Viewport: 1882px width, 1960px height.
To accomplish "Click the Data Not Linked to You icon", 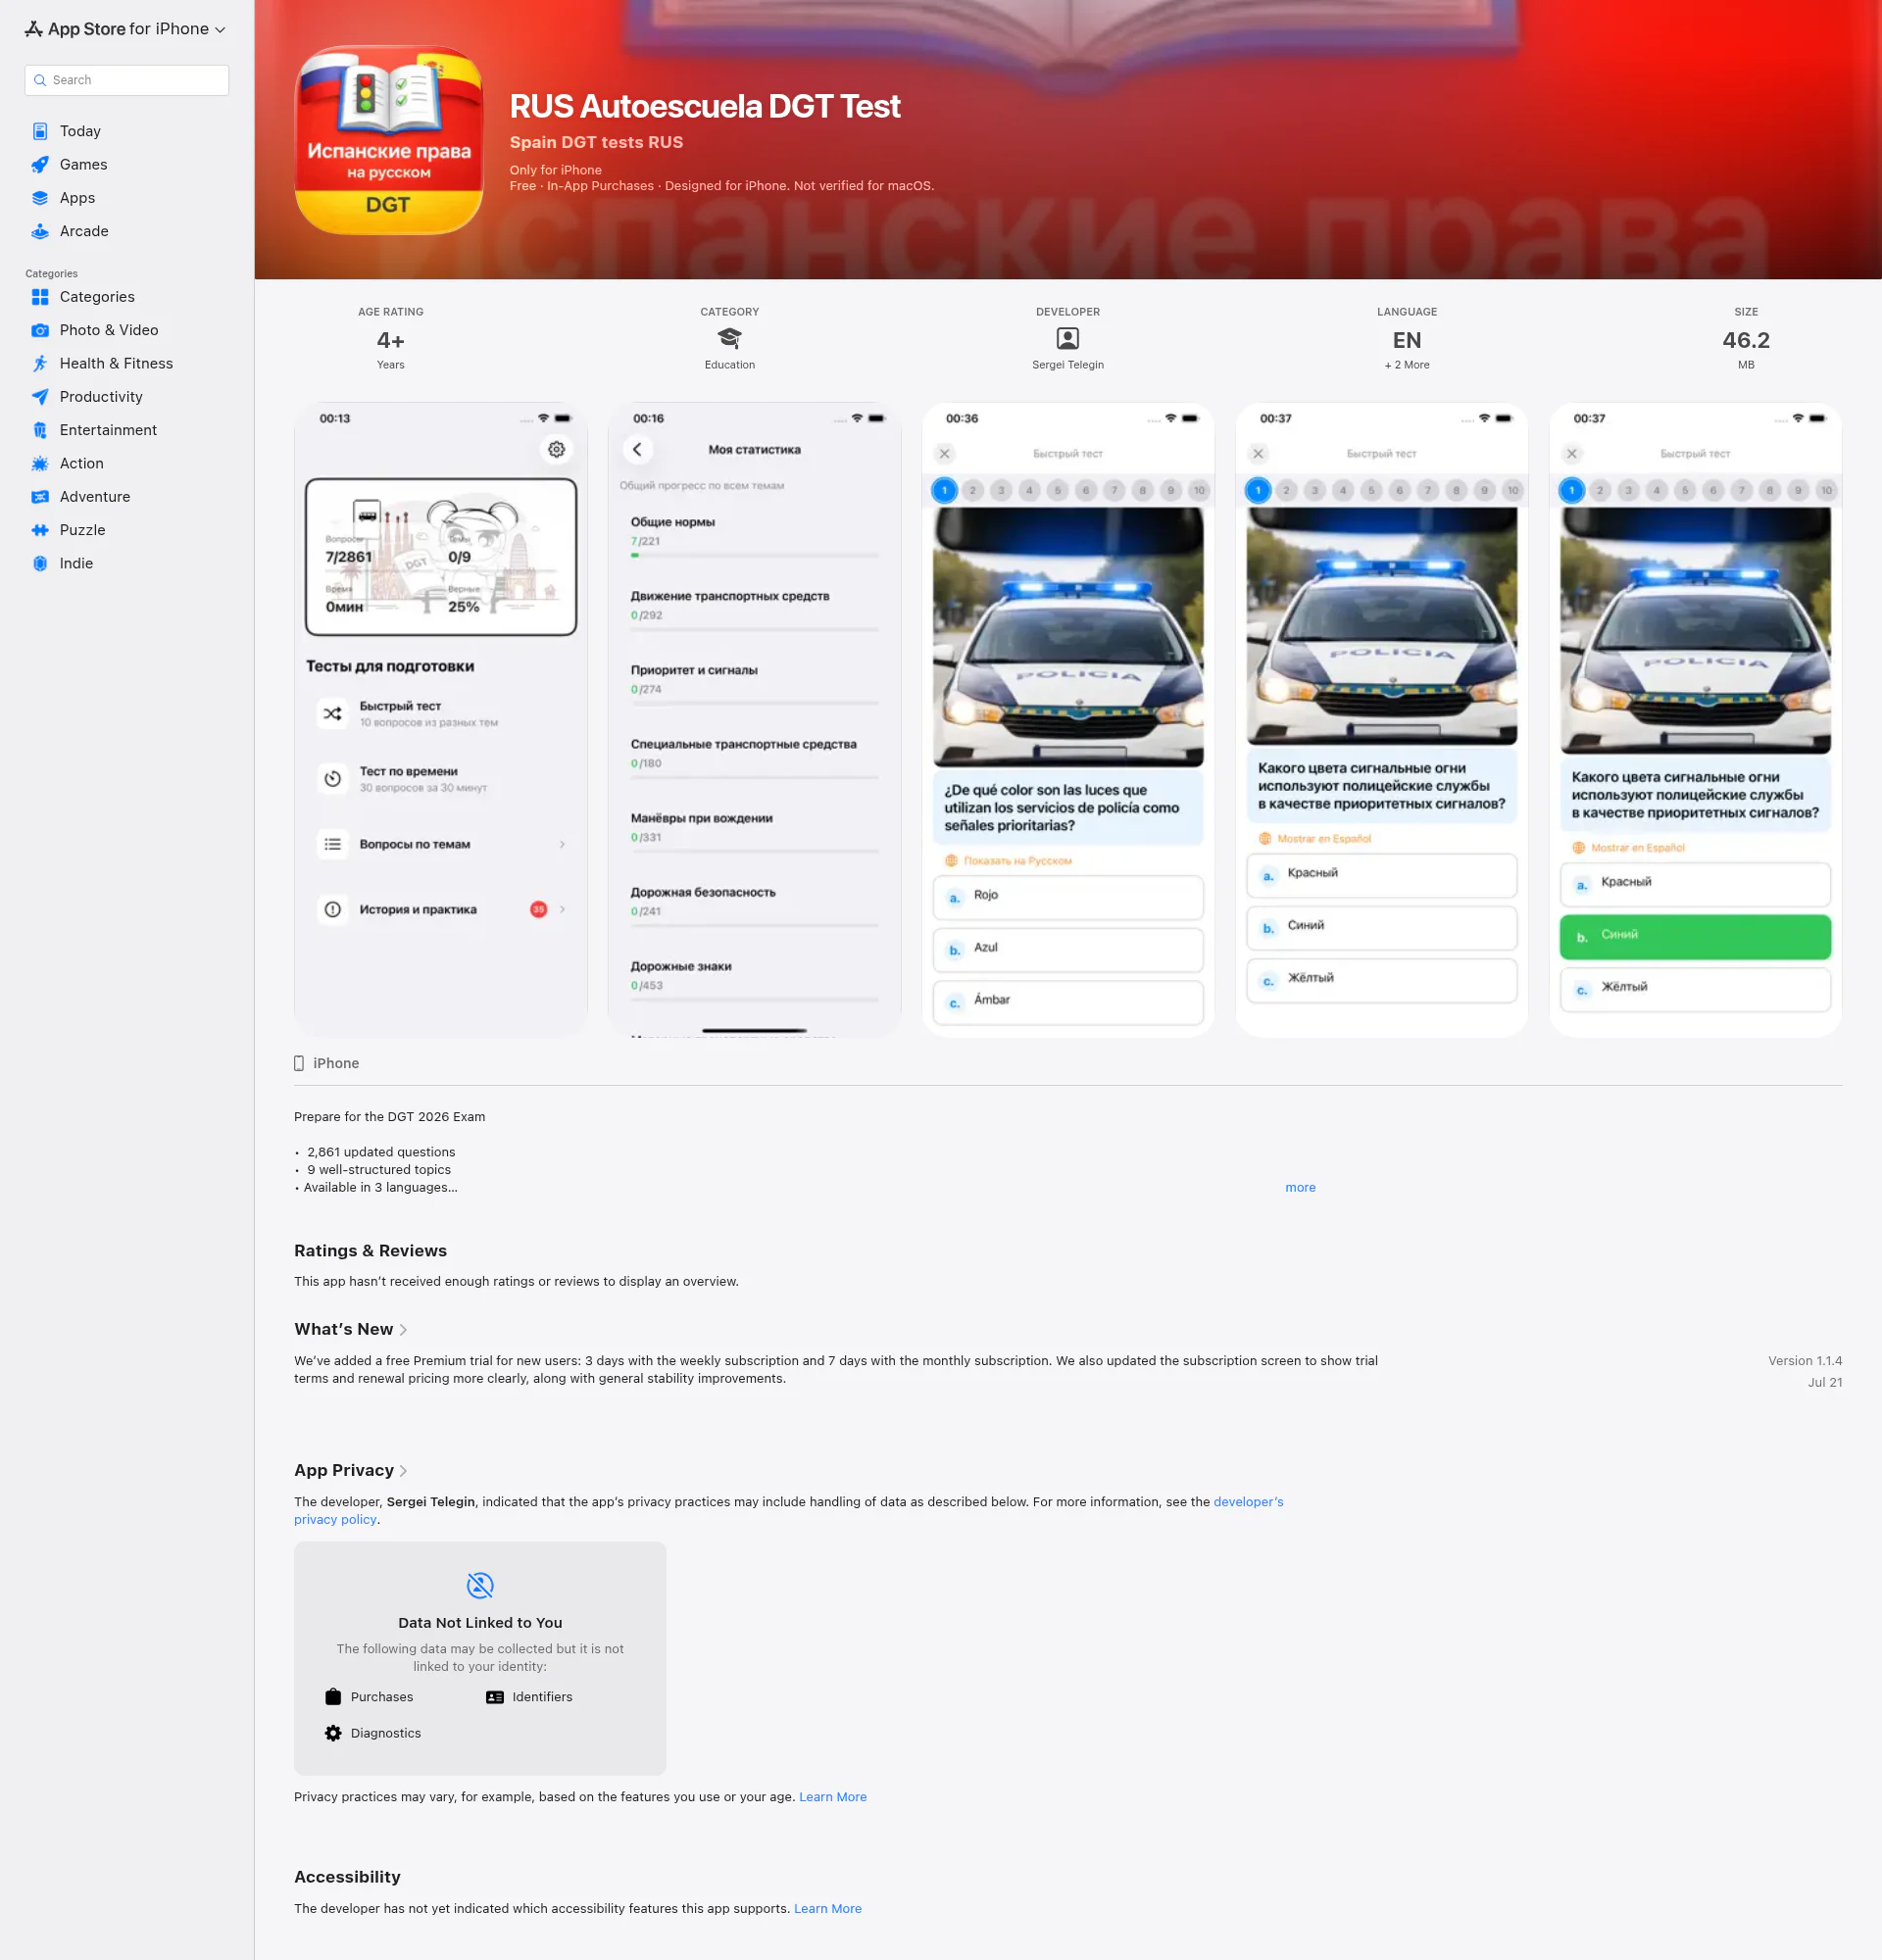I will tap(480, 1585).
